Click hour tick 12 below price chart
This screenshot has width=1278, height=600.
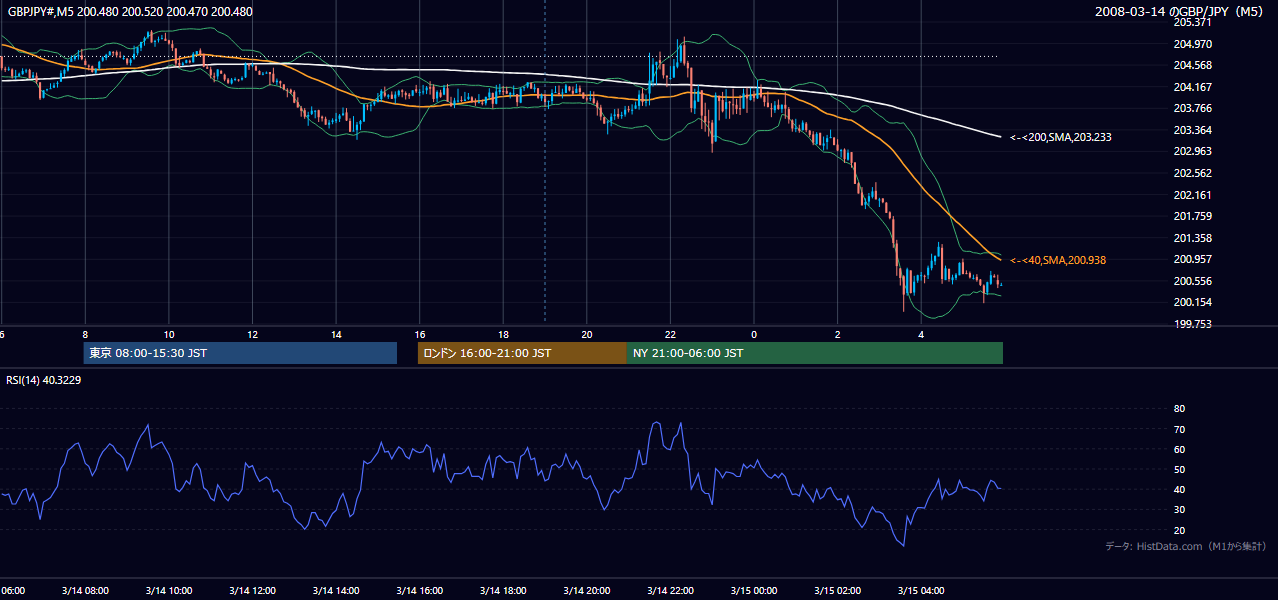point(253,335)
